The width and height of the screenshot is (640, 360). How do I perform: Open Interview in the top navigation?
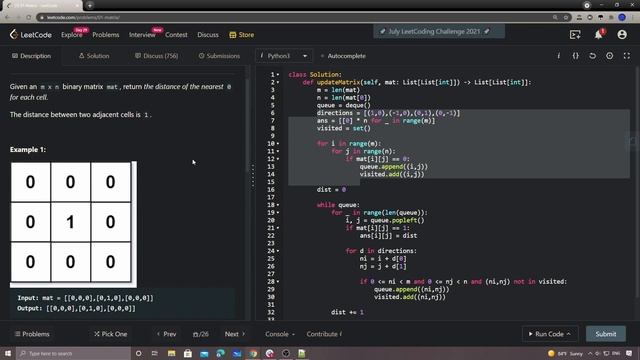(x=142, y=35)
